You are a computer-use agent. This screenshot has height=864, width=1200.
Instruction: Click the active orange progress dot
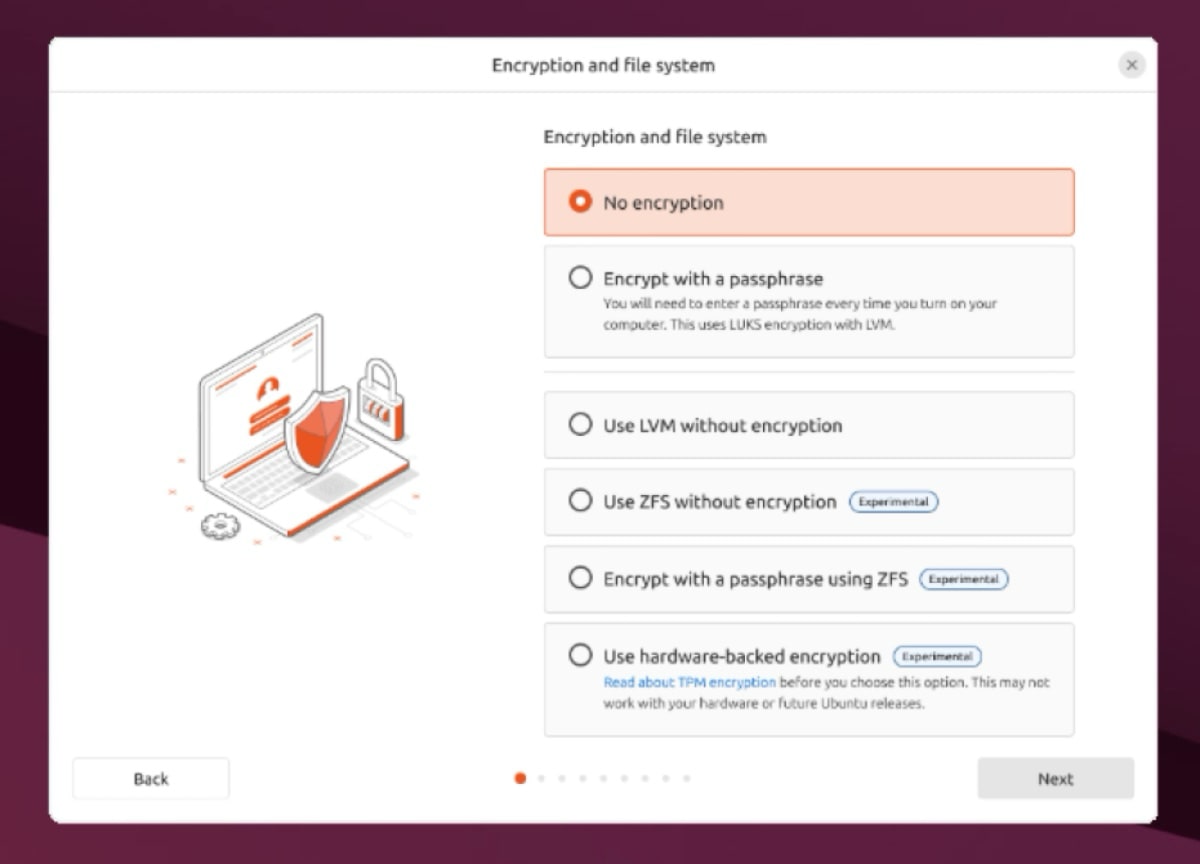520,778
